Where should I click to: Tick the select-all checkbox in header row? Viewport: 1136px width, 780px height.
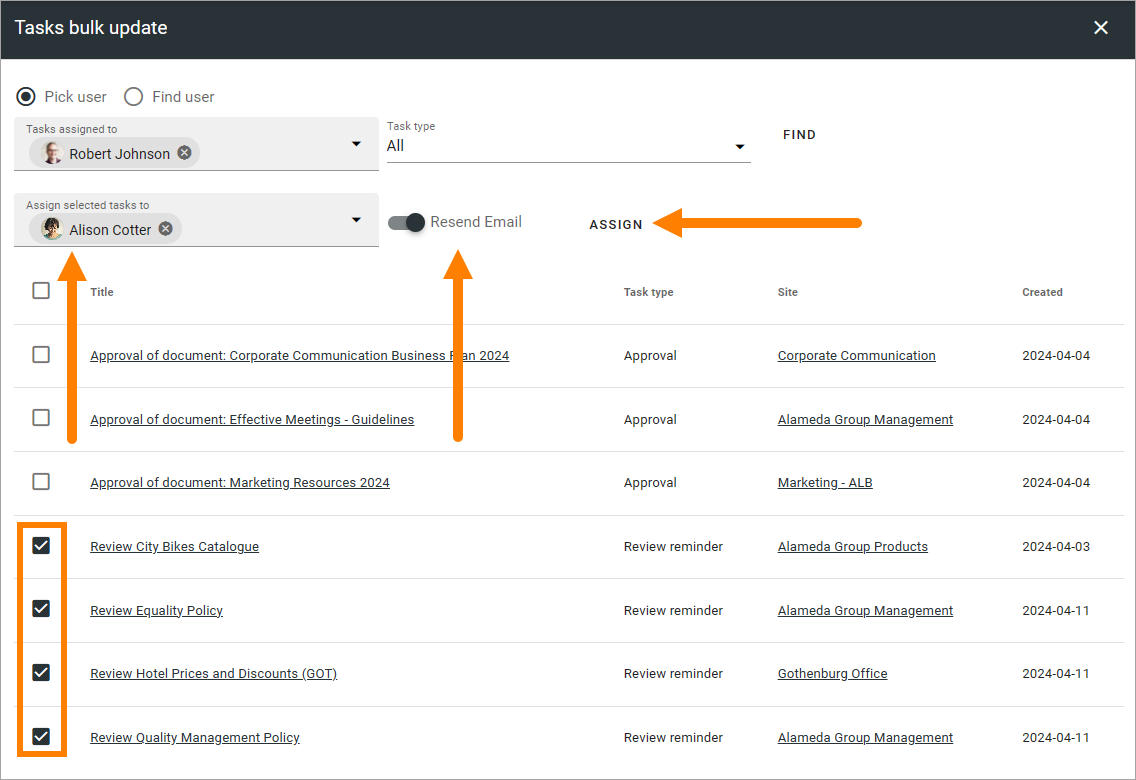tap(41, 290)
